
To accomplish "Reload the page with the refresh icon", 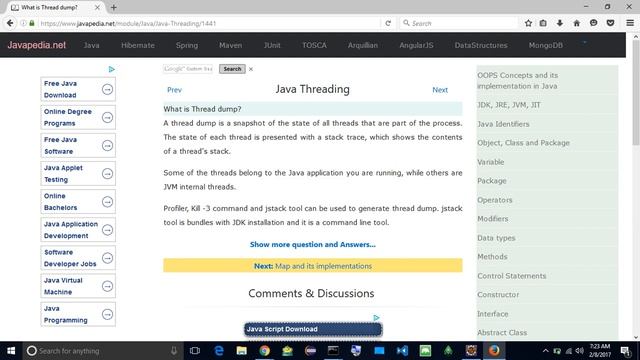I will click(388, 23).
